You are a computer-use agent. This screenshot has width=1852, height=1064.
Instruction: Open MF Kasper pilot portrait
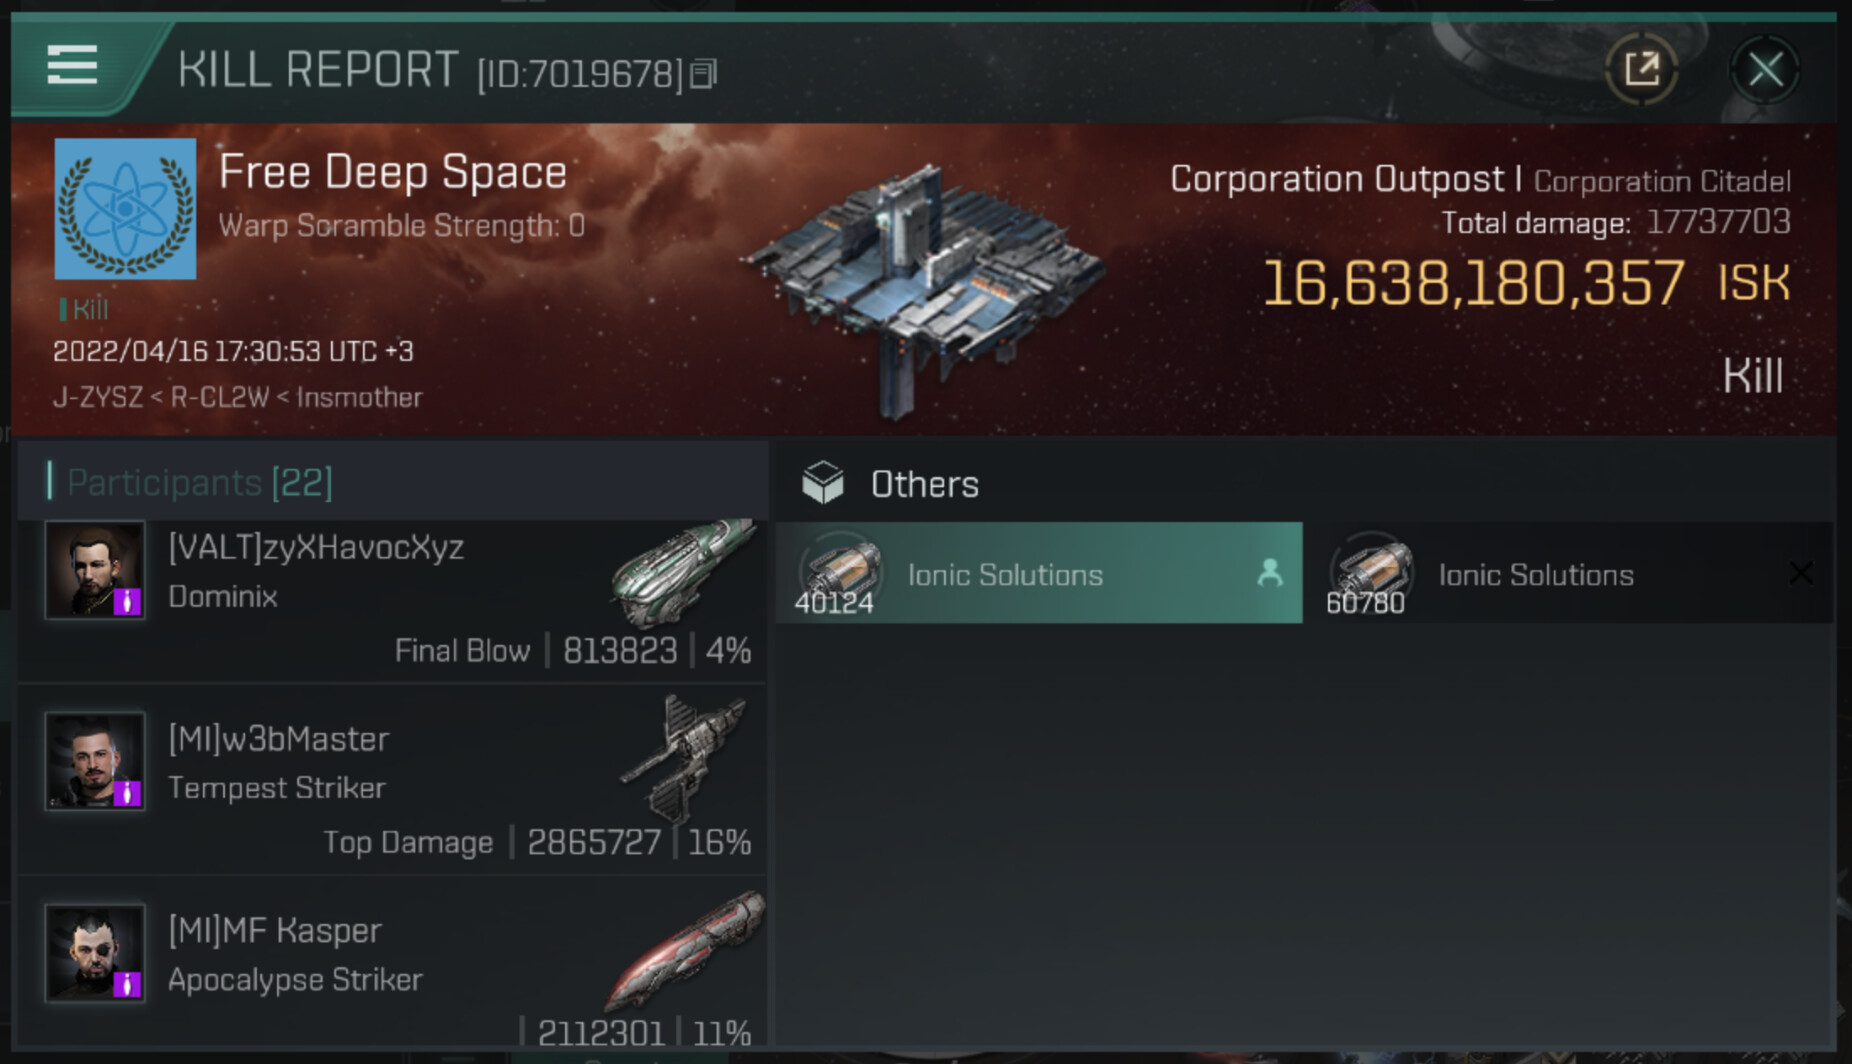pyautogui.click(x=95, y=952)
